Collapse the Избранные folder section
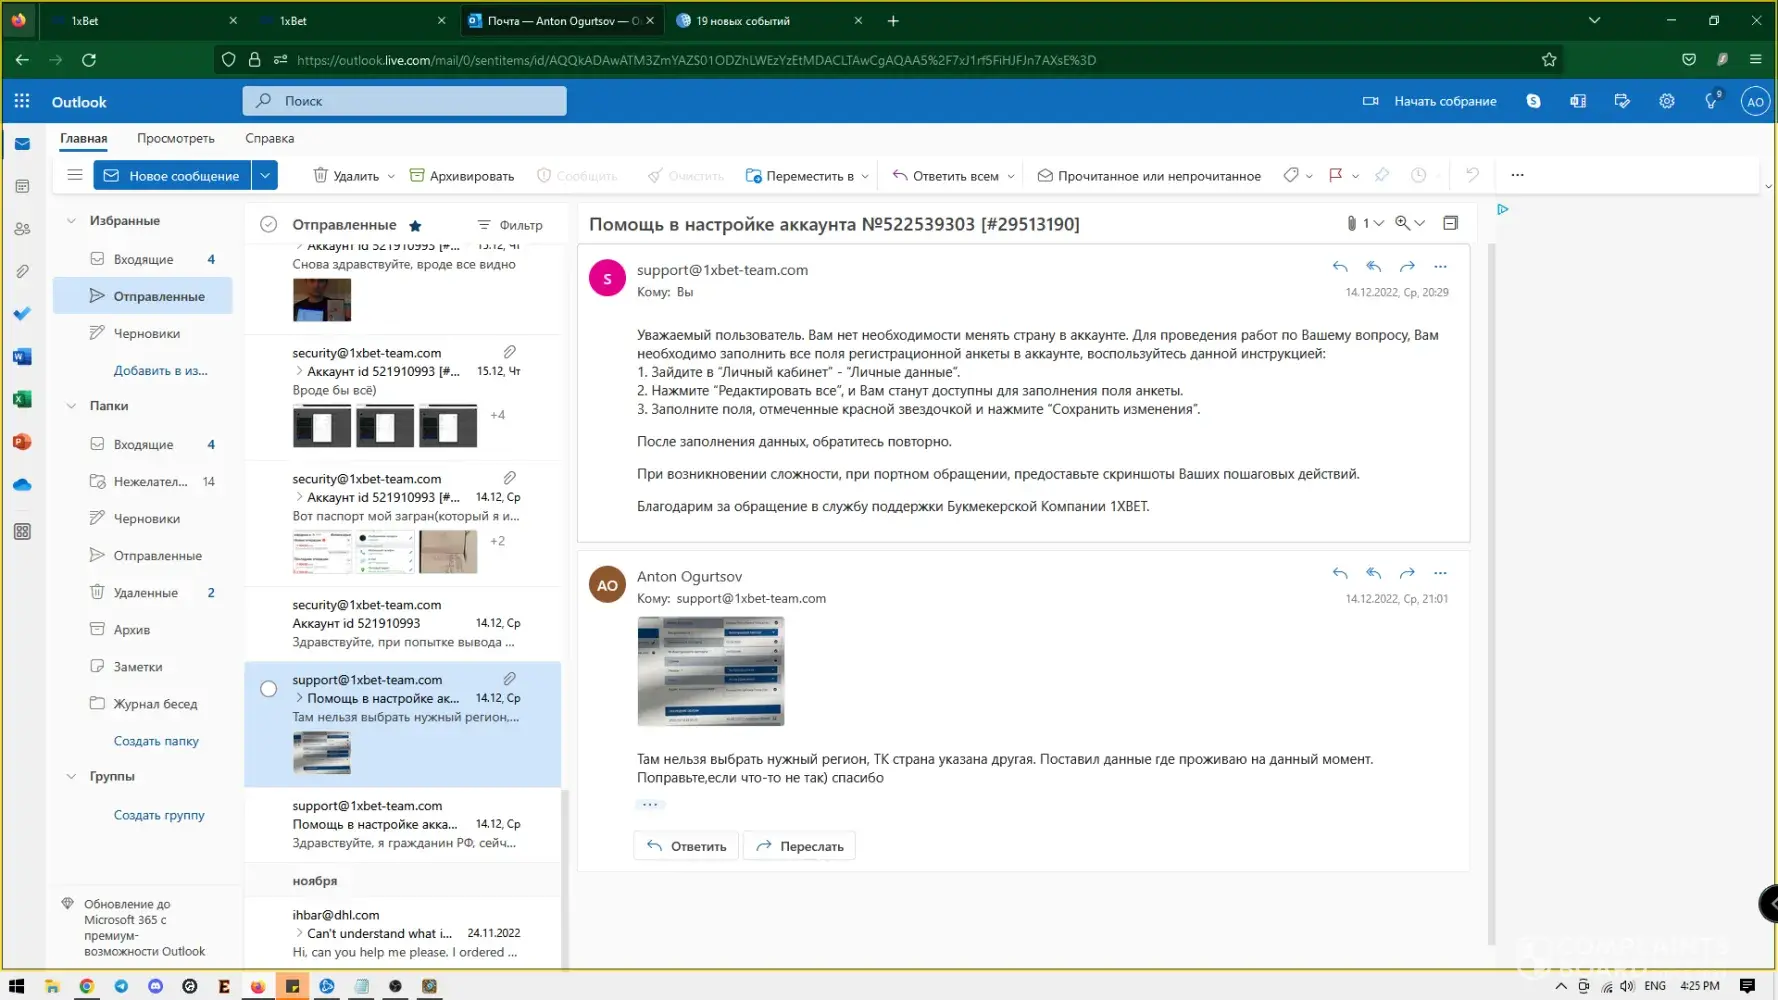The image size is (1778, 1000). click(x=71, y=221)
